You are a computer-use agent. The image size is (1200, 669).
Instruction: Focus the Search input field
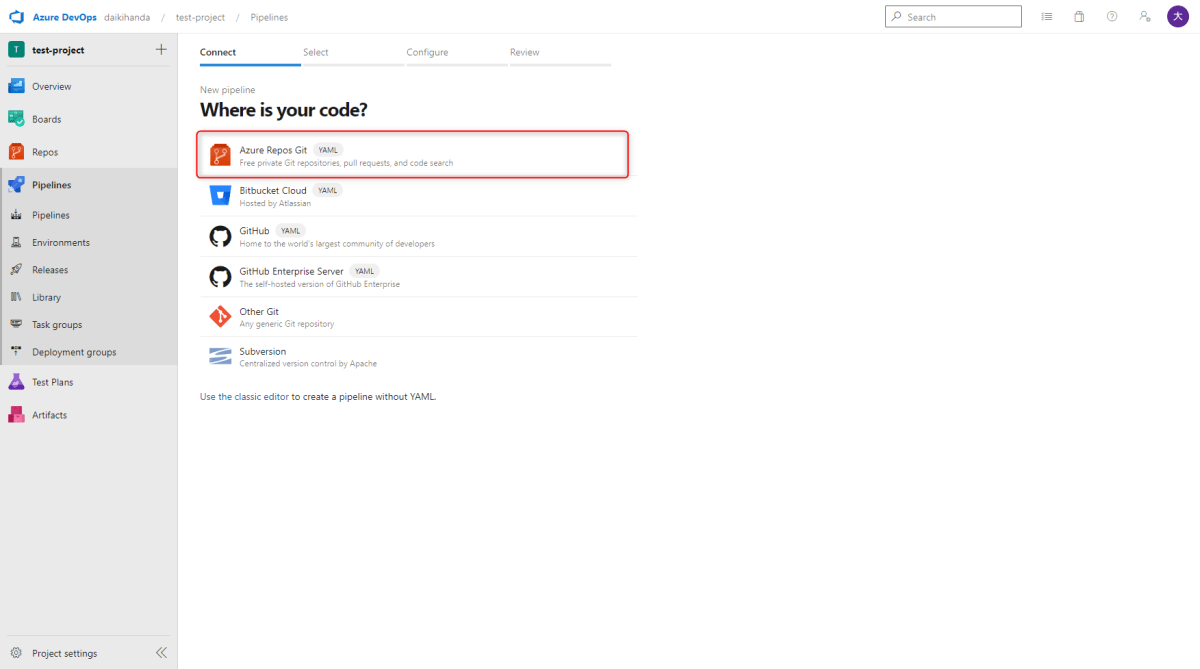(x=953, y=17)
